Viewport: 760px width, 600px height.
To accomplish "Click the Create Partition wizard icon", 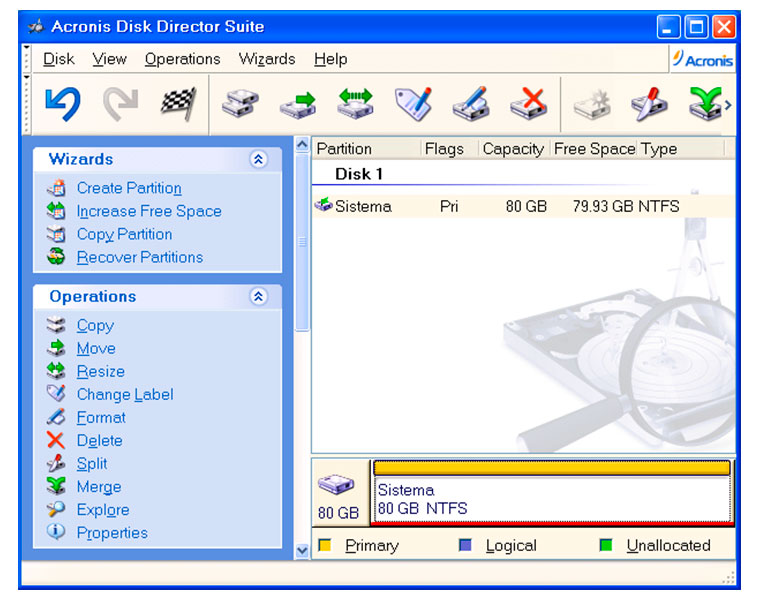I will tap(56, 188).
